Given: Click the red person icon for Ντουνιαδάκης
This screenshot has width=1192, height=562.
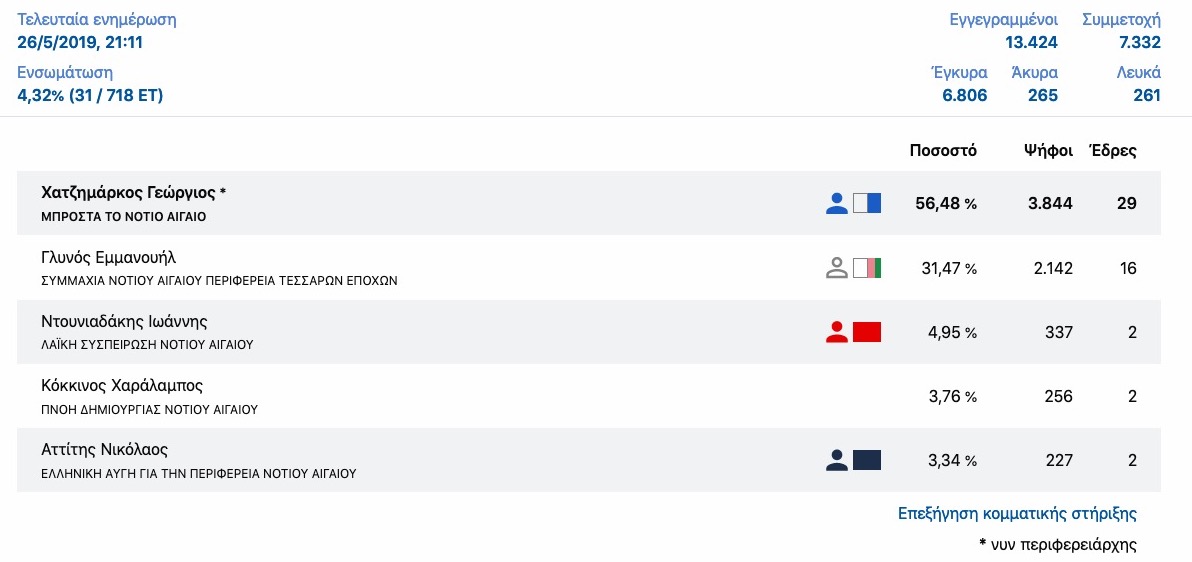Looking at the screenshot, I should [836, 332].
